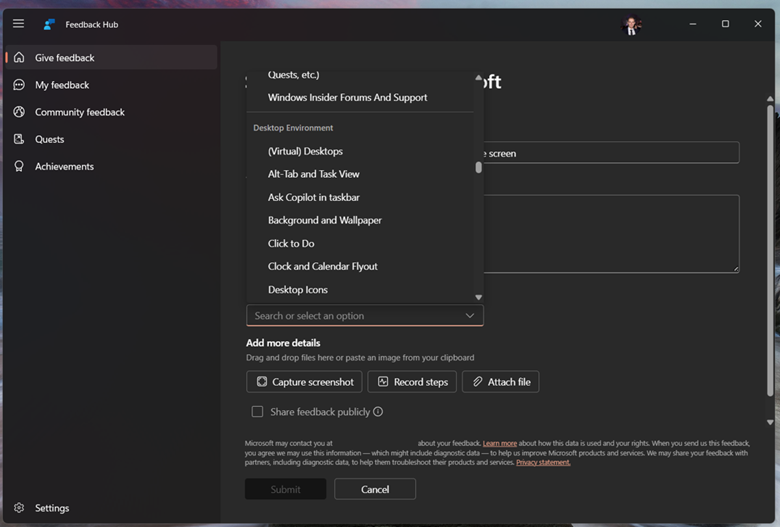Enable Share feedback publicly checkbox
The height and width of the screenshot is (527, 780).
pyautogui.click(x=257, y=412)
